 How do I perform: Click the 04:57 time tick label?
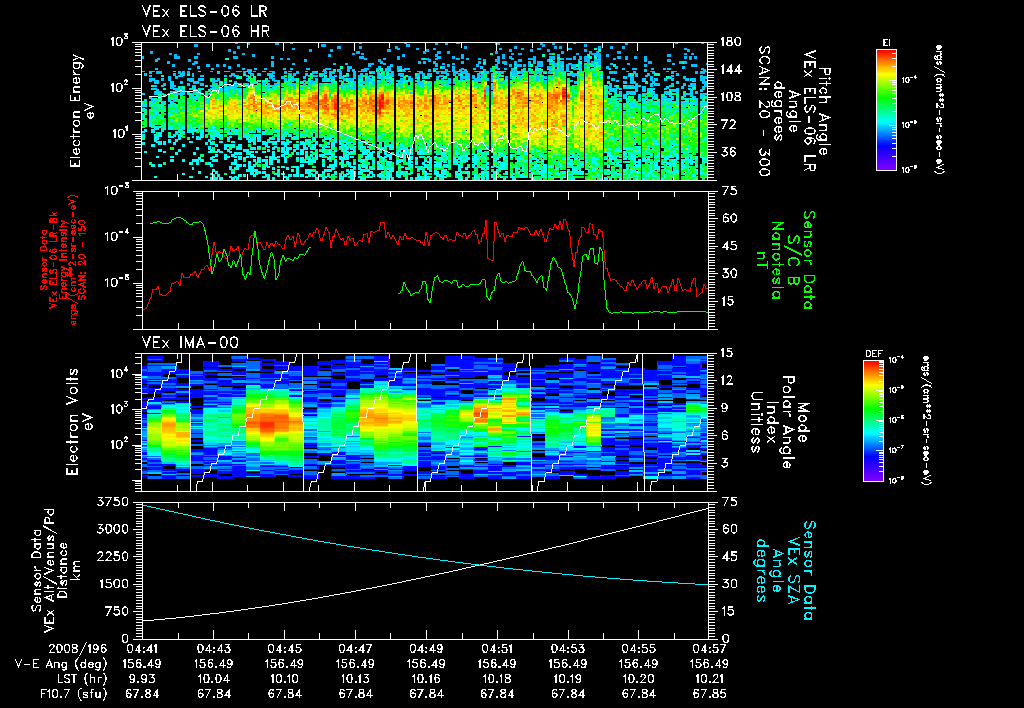[709, 649]
